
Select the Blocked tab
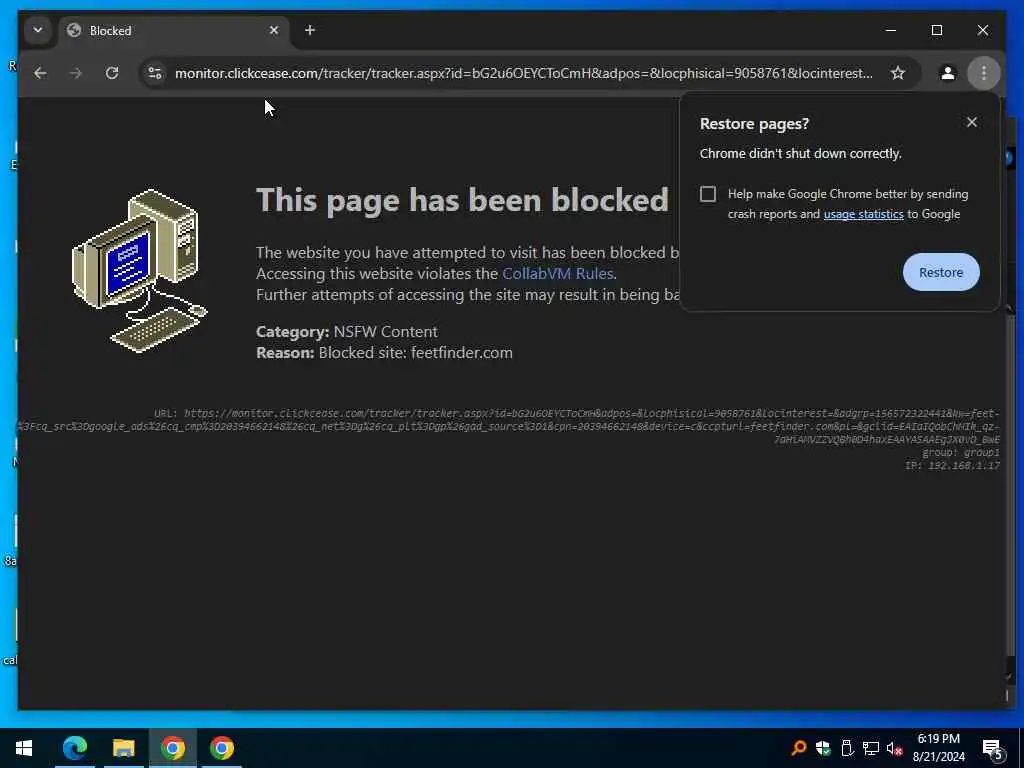[173, 30]
